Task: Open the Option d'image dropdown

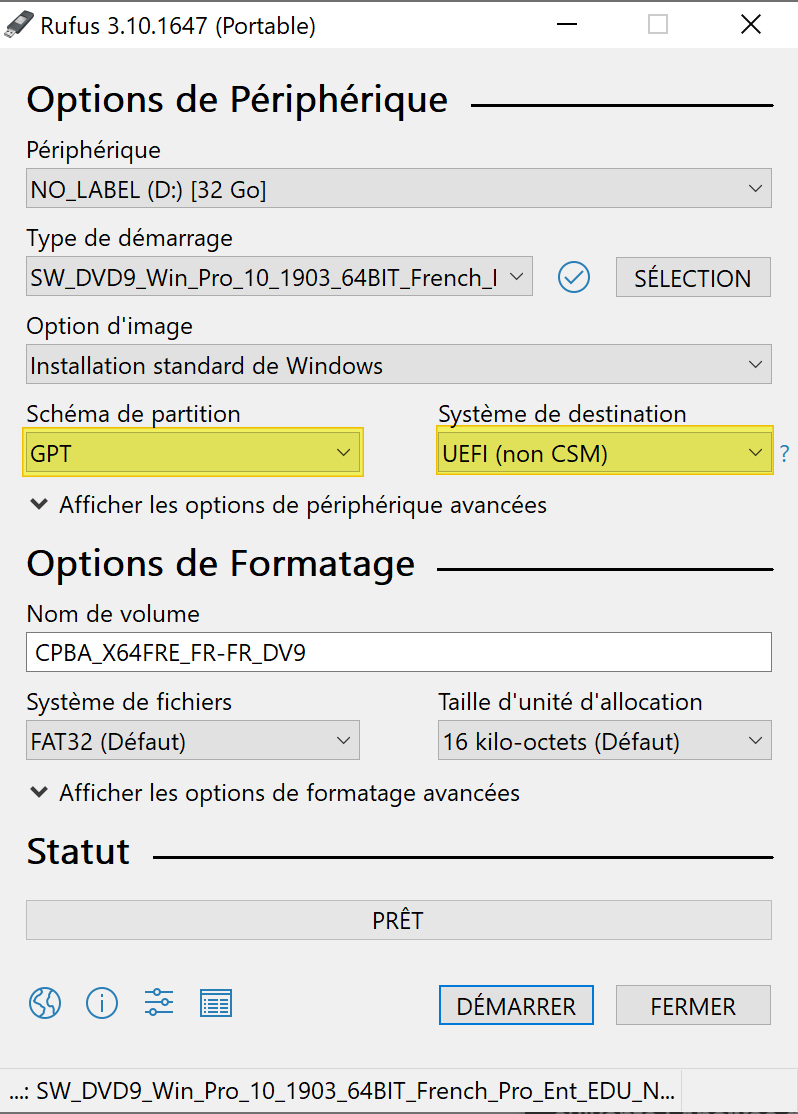Action: click(x=398, y=365)
